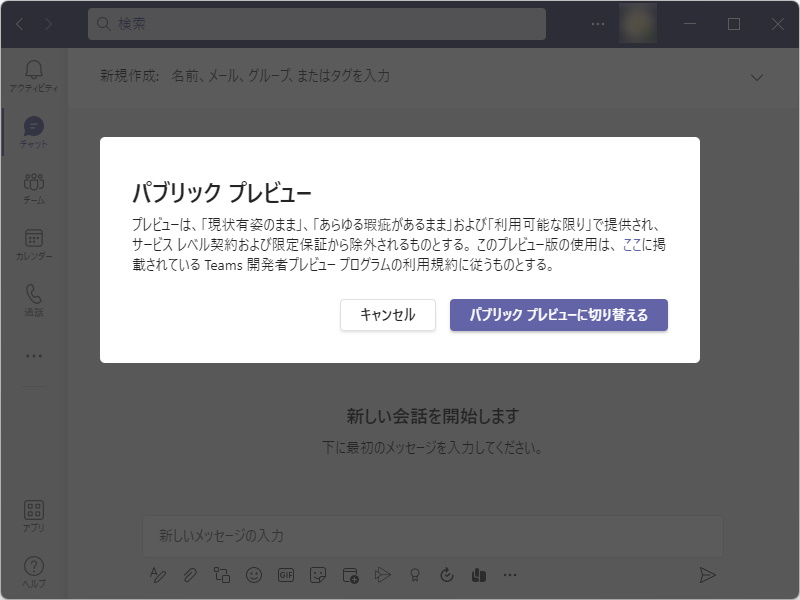800x600 pixels.
Task: Select the text formatting icon below the message box
Action: click(157, 575)
